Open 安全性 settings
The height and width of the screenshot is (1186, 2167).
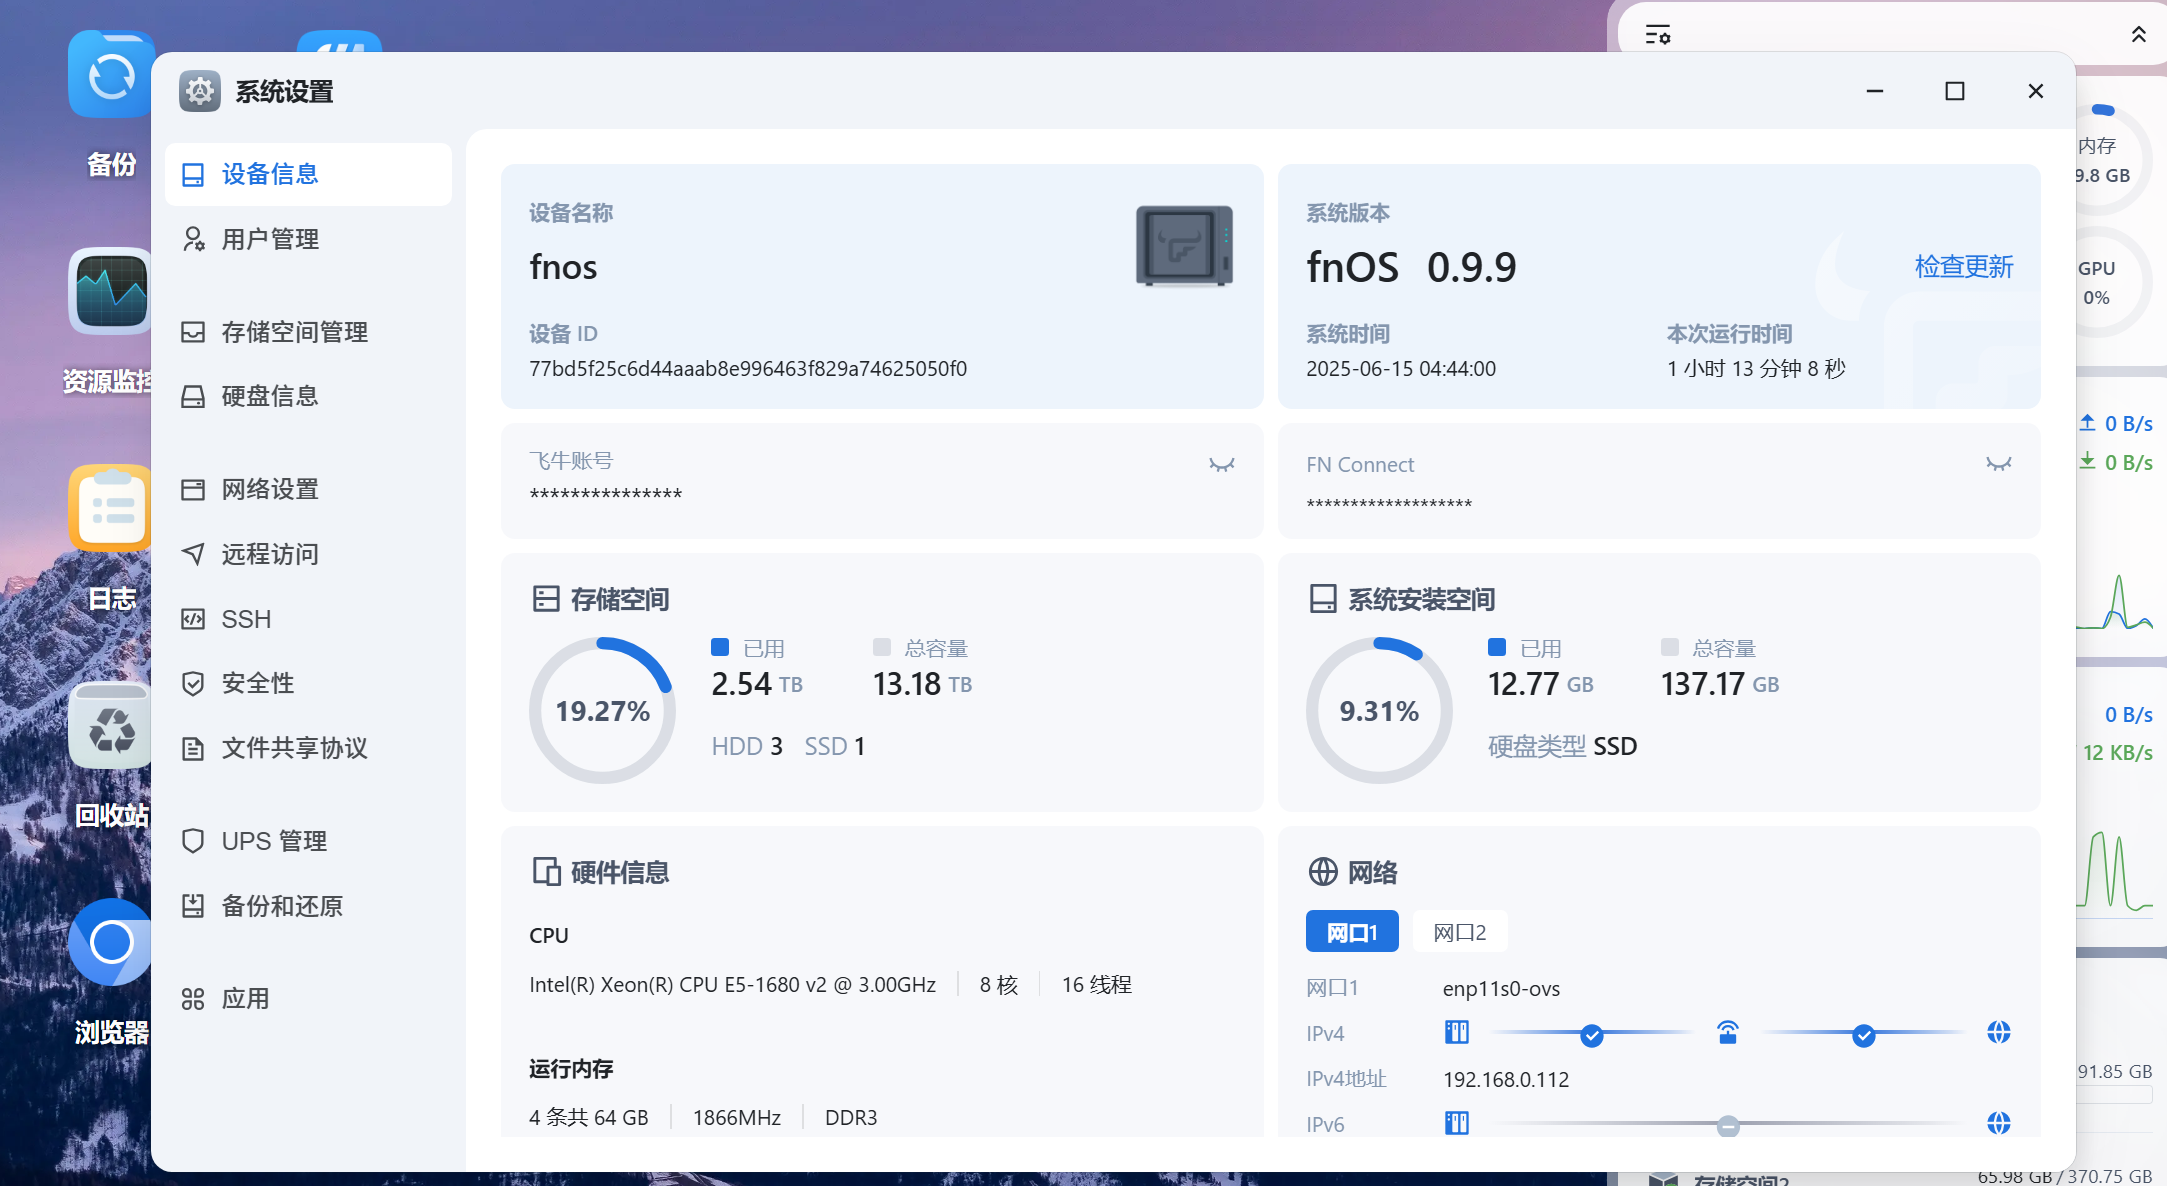click(x=308, y=683)
